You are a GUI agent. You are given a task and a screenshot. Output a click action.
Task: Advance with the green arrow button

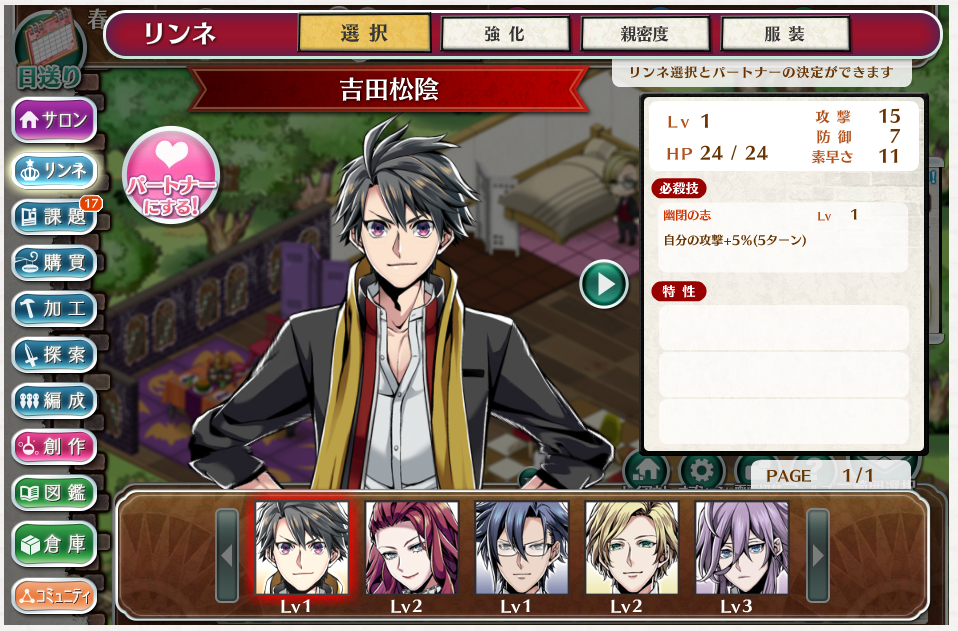coord(604,285)
